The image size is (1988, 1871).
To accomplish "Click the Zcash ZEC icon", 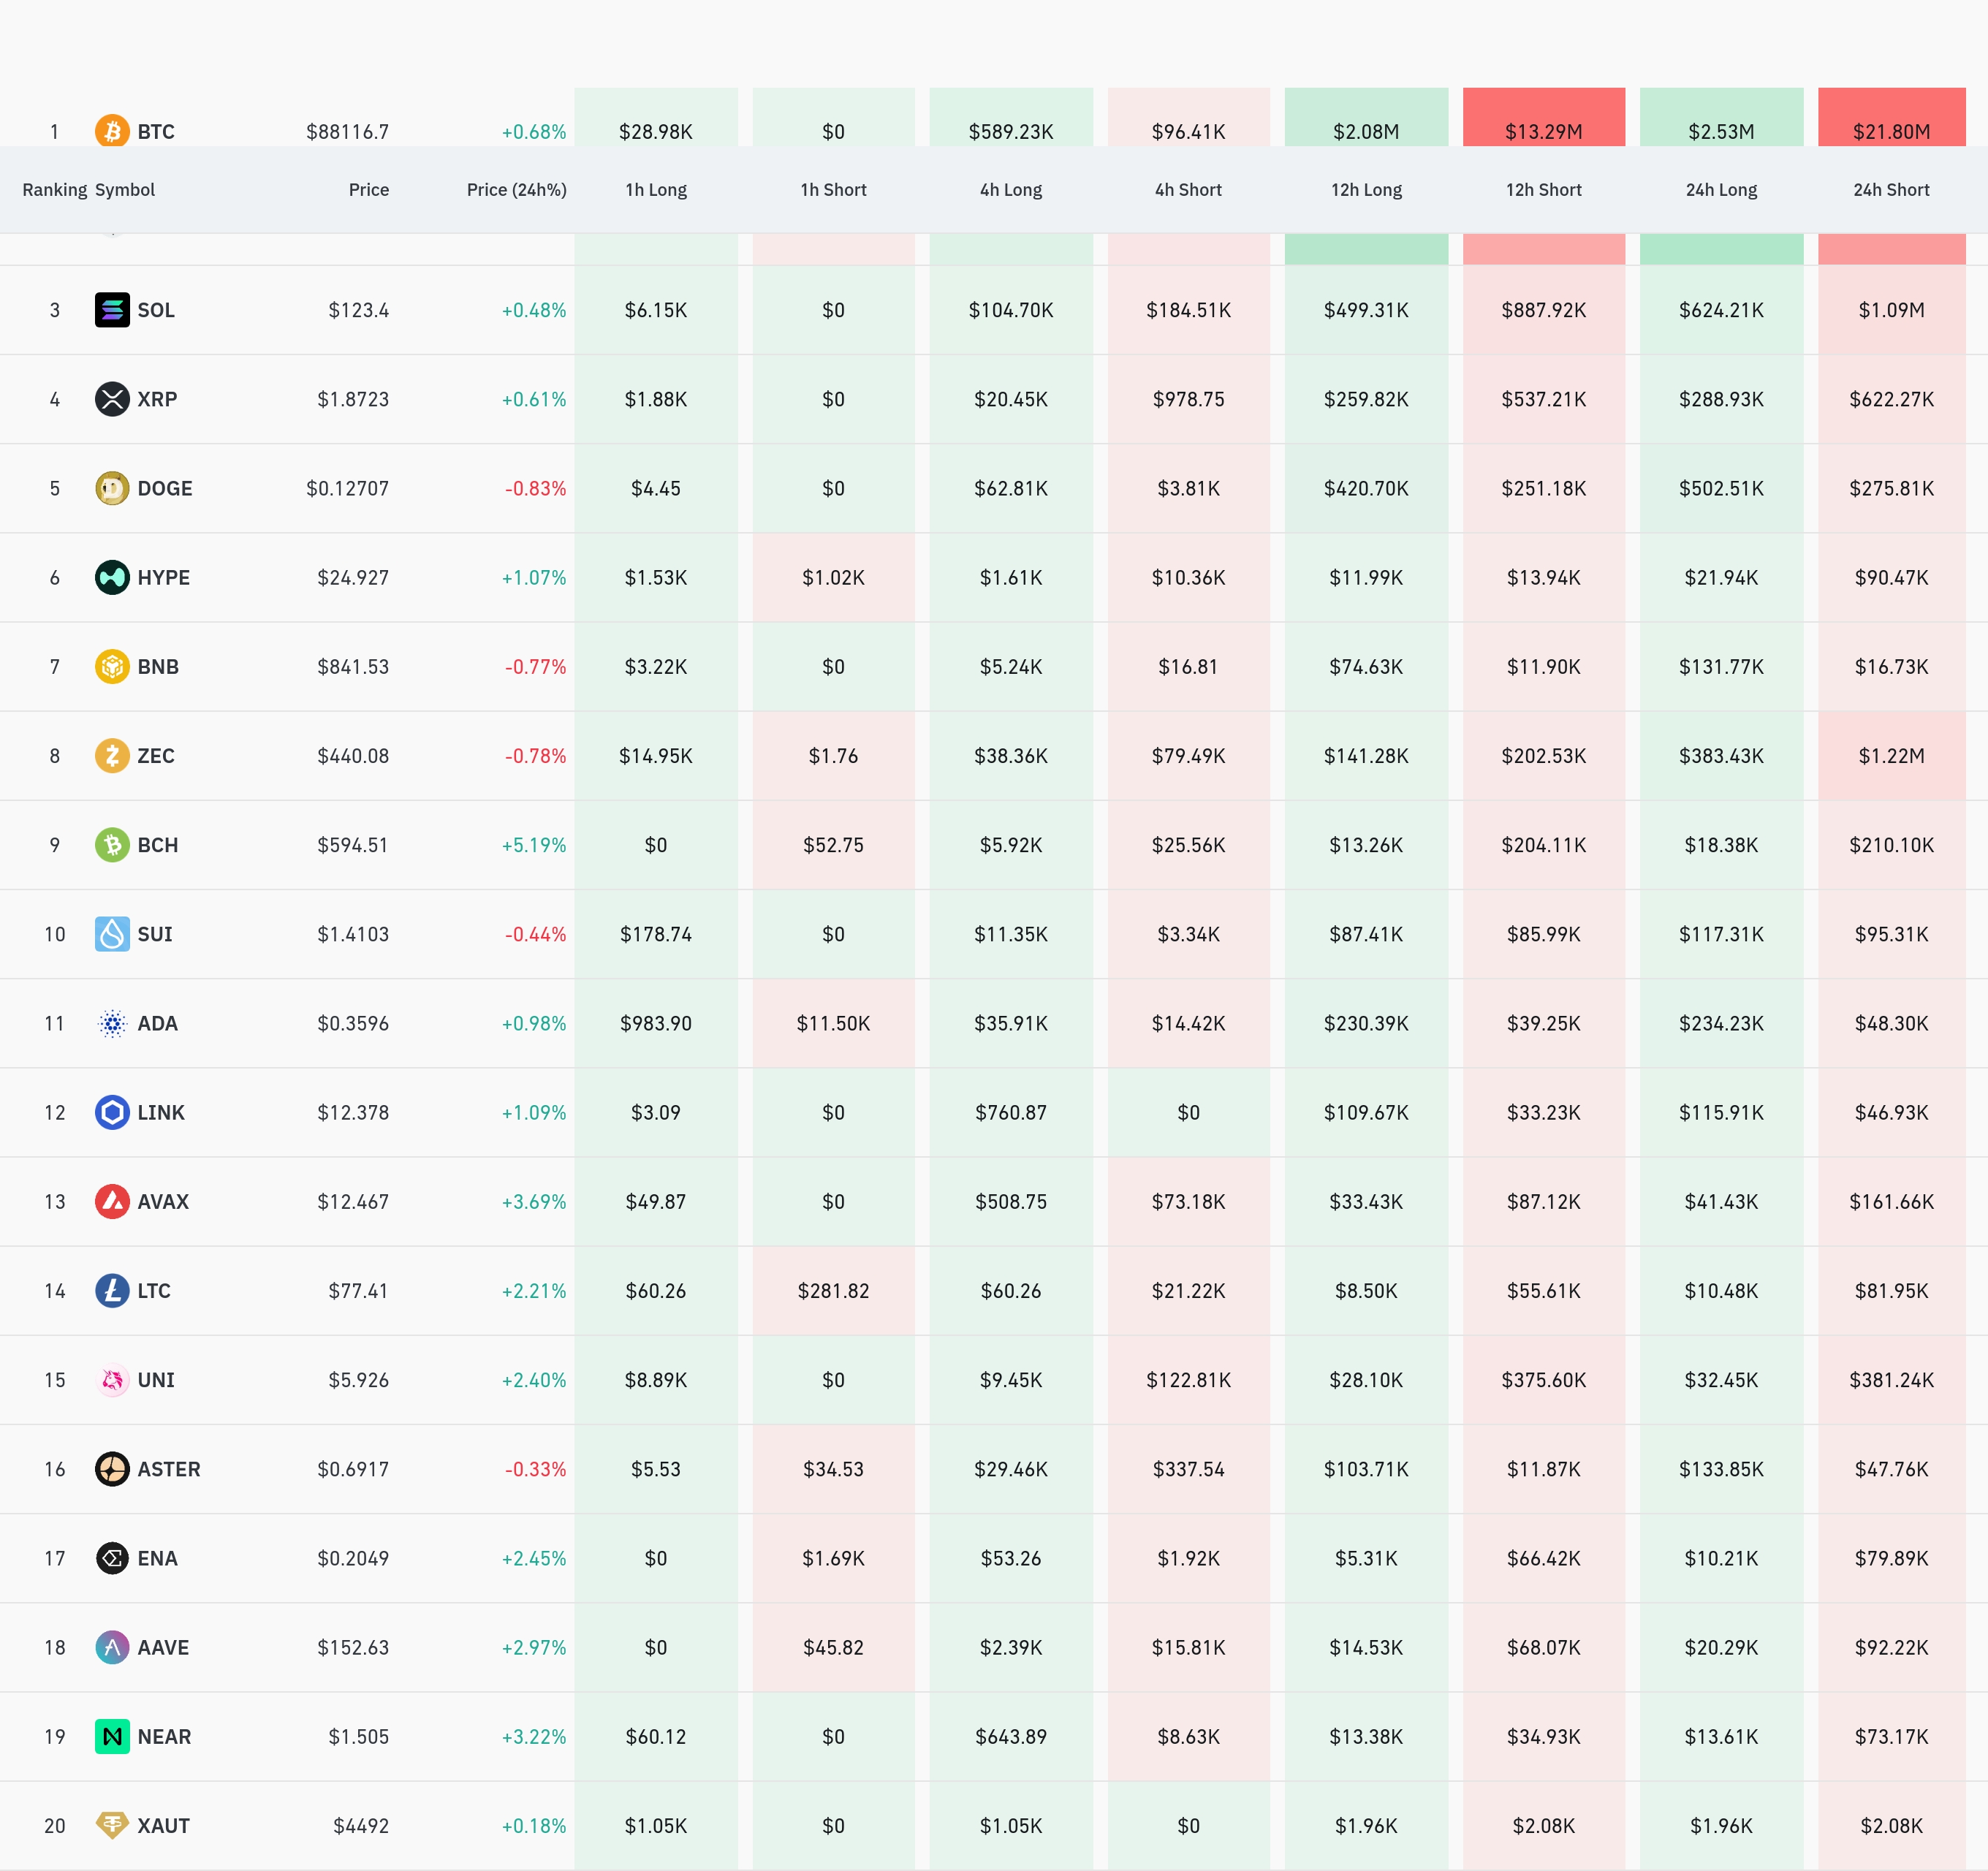I will coord(112,755).
